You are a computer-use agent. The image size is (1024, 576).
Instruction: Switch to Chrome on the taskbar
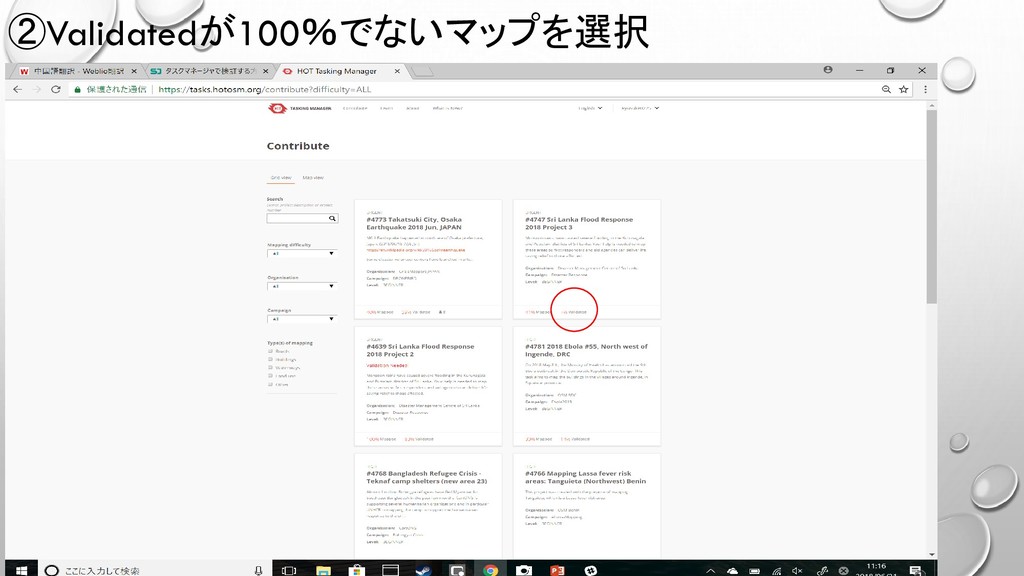pos(490,570)
